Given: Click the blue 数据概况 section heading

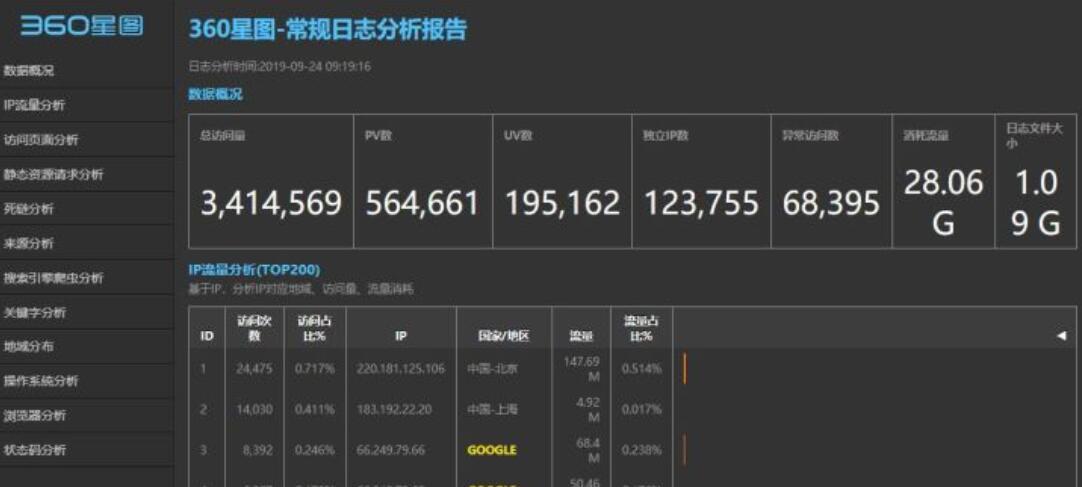Looking at the screenshot, I should point(215,95).
